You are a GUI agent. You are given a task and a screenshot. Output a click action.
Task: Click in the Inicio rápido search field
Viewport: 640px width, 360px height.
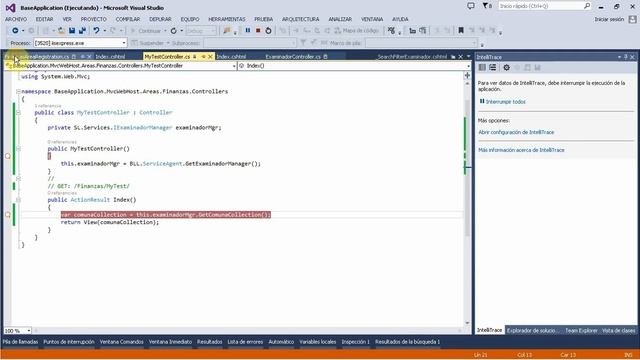[540, 6]
